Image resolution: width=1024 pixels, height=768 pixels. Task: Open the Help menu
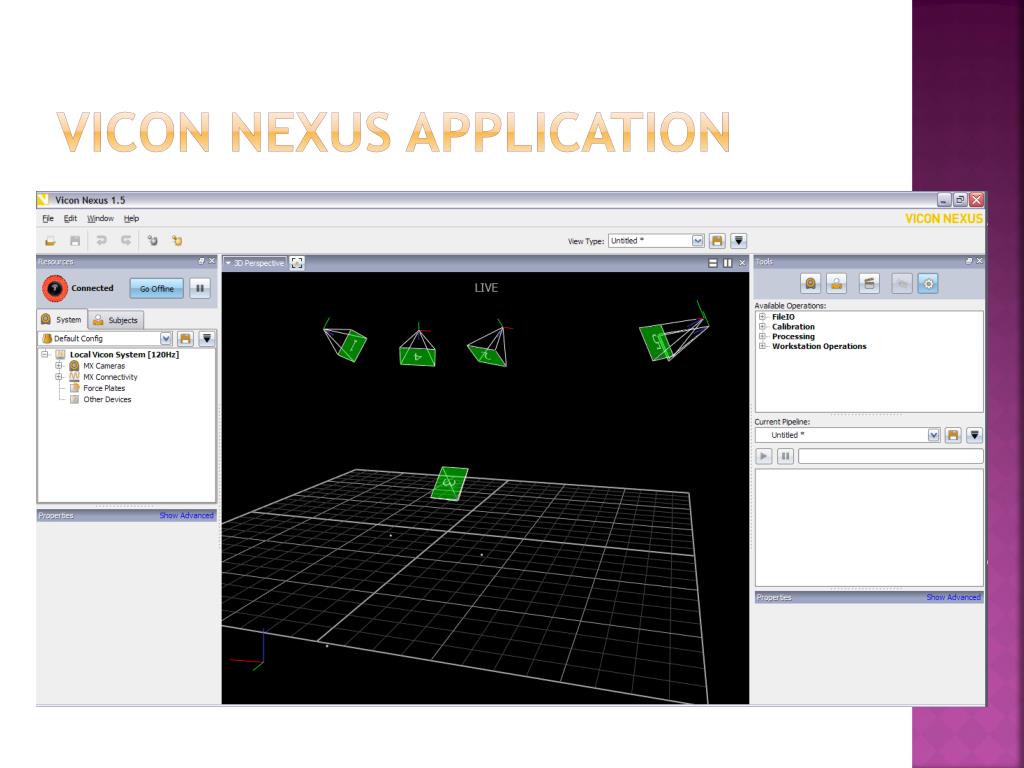pyautogui.click(x=131, y=218)
